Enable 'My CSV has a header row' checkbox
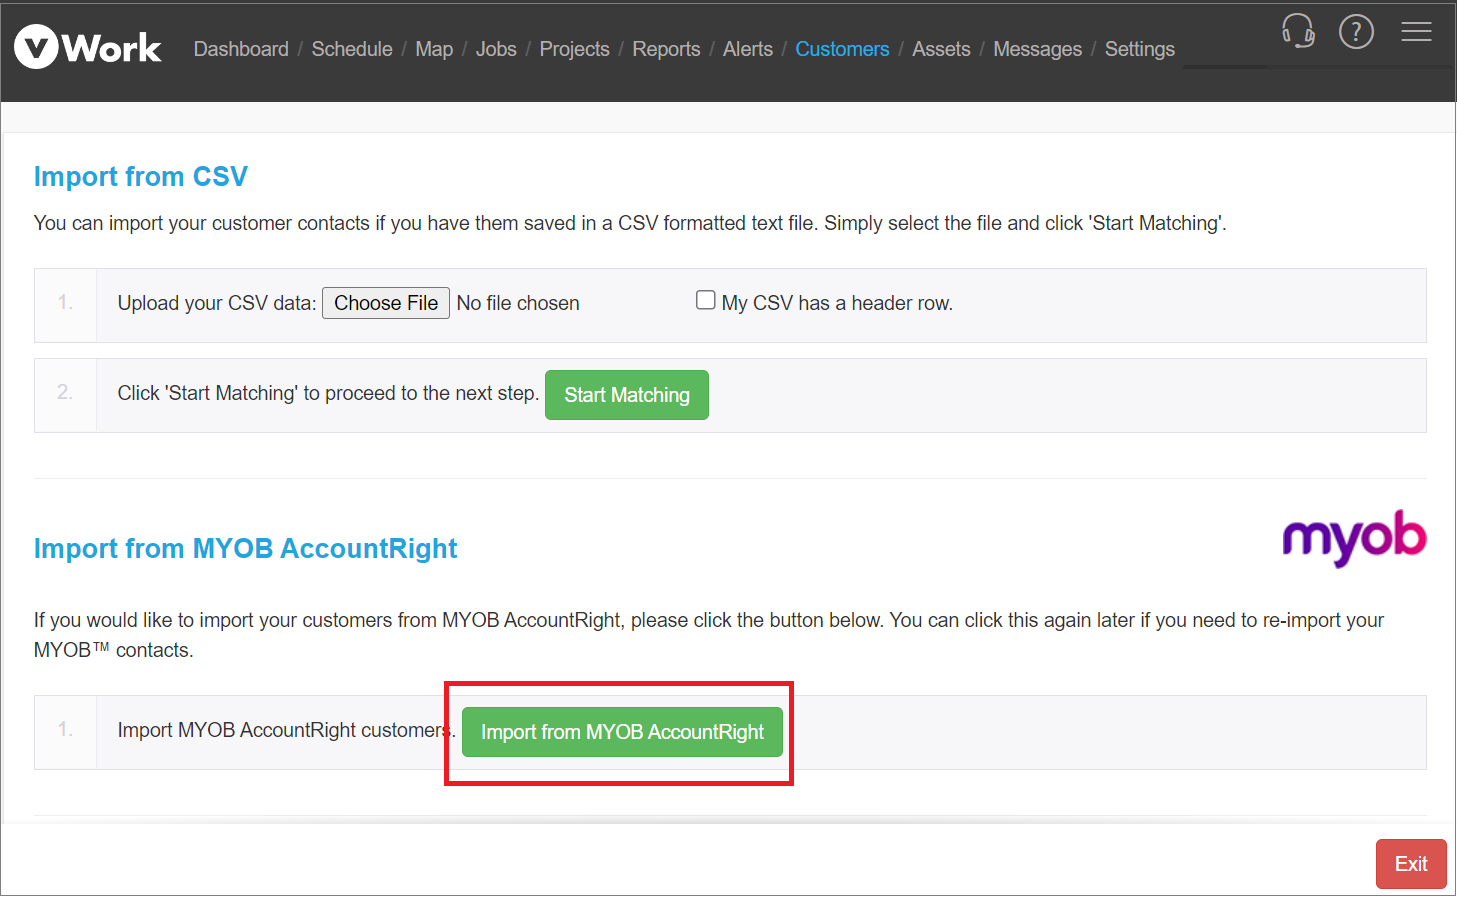The image size is (1457, 897). point(706,300)
